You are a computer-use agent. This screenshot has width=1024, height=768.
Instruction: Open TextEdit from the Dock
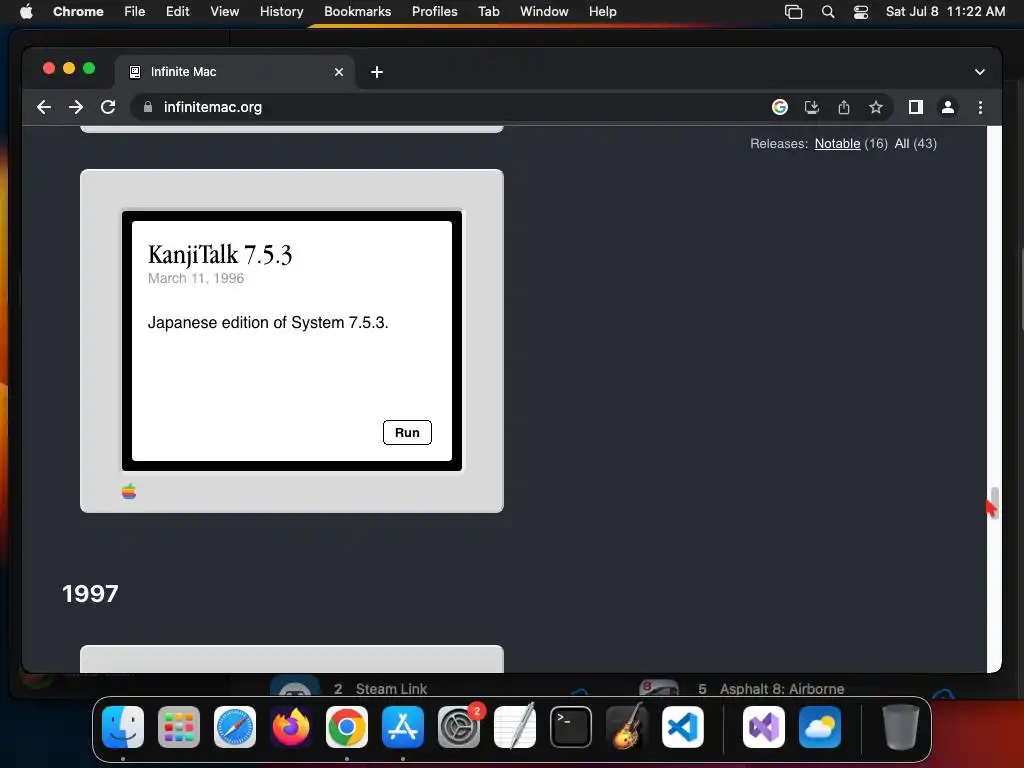(x=515, y=727)
